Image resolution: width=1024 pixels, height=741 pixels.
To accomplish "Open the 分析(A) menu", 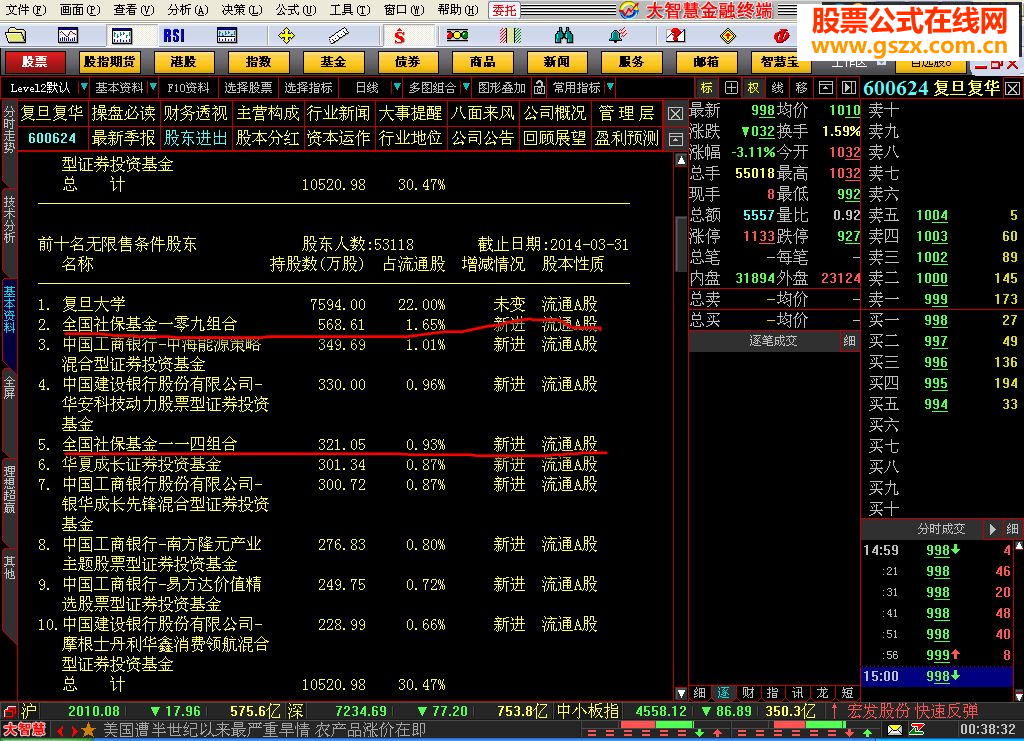I will pyautogui.click(x=187, y=10).
